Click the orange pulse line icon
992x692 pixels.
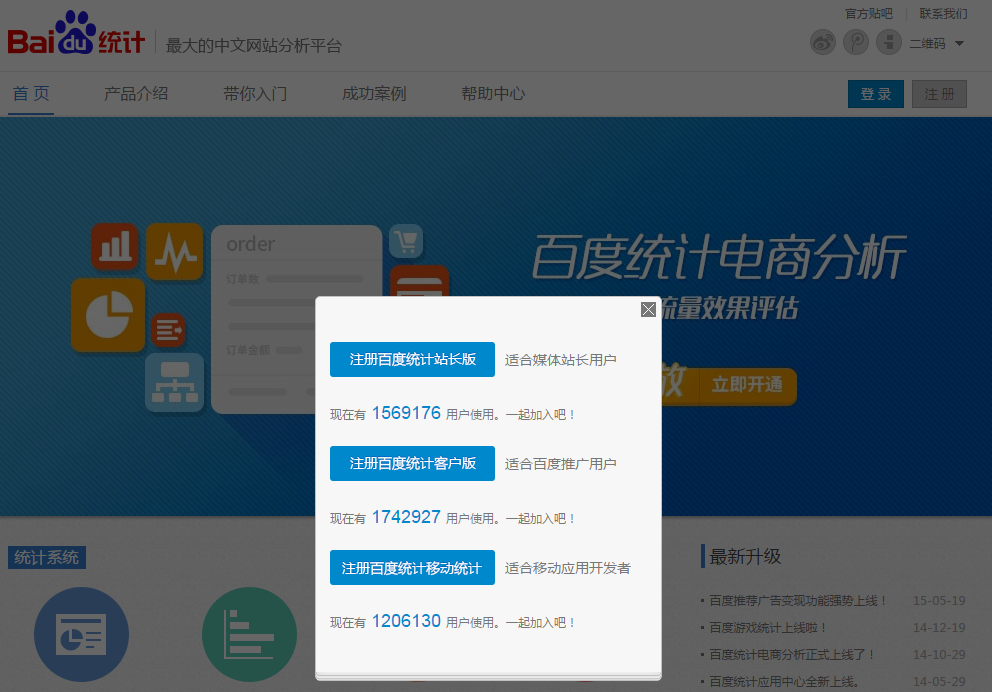(174, 251)
